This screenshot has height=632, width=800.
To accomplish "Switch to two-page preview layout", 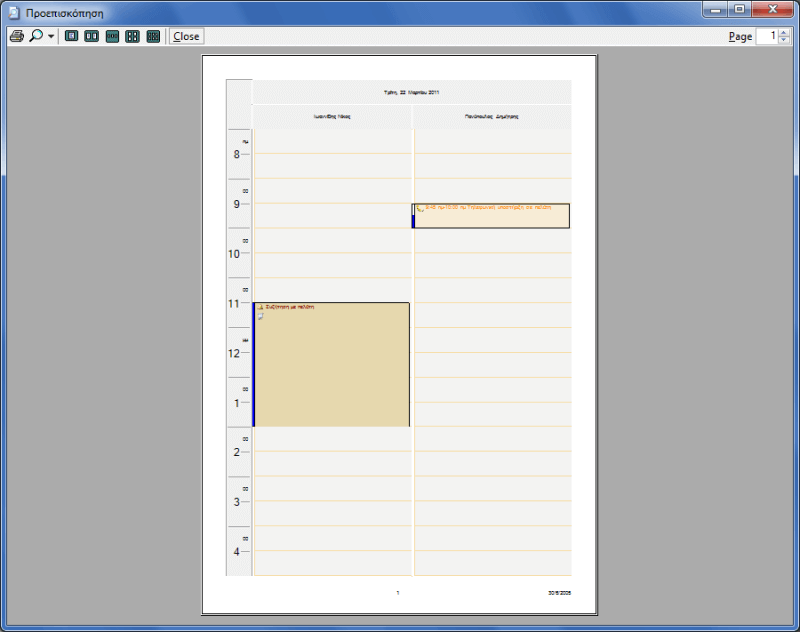I will tap(91, 36).
